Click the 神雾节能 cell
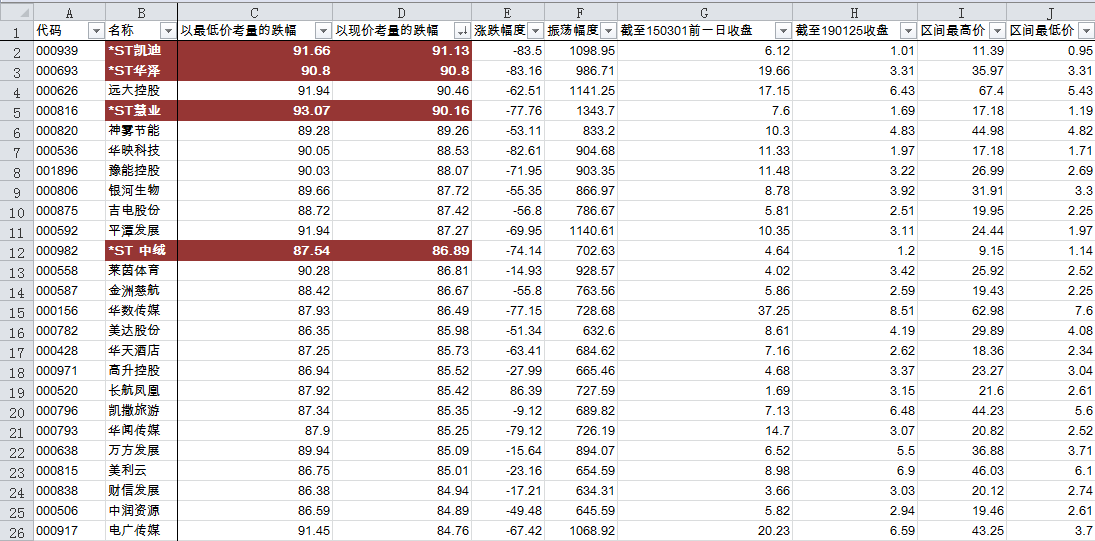The height and width of the screenshot is (541, 1095). [x=142, y=131]
